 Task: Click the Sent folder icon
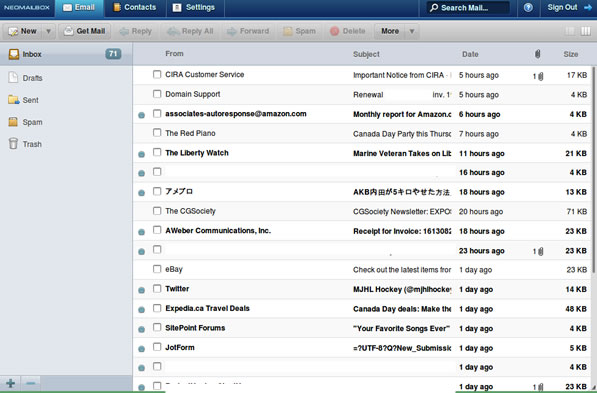coord(14,100)
